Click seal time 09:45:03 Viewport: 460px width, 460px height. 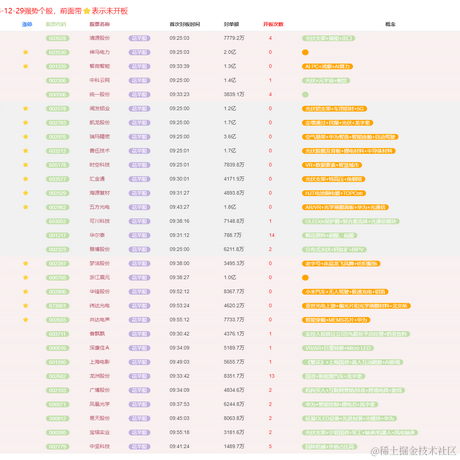(x=180, y=418)
